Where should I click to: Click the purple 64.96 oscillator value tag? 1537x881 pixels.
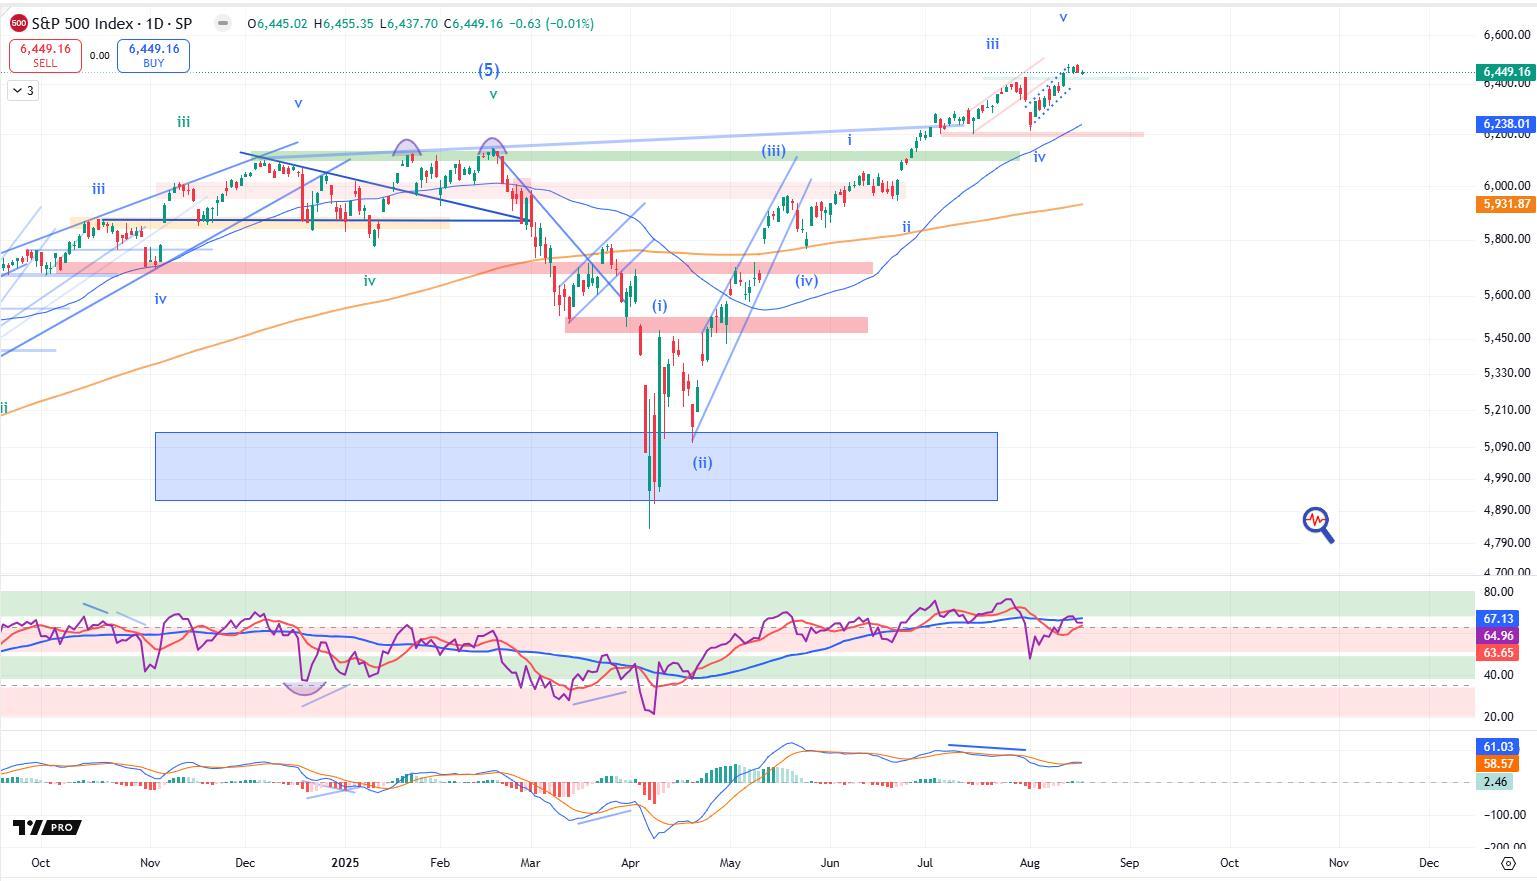pyautogui.click(x=1497, y=636)
